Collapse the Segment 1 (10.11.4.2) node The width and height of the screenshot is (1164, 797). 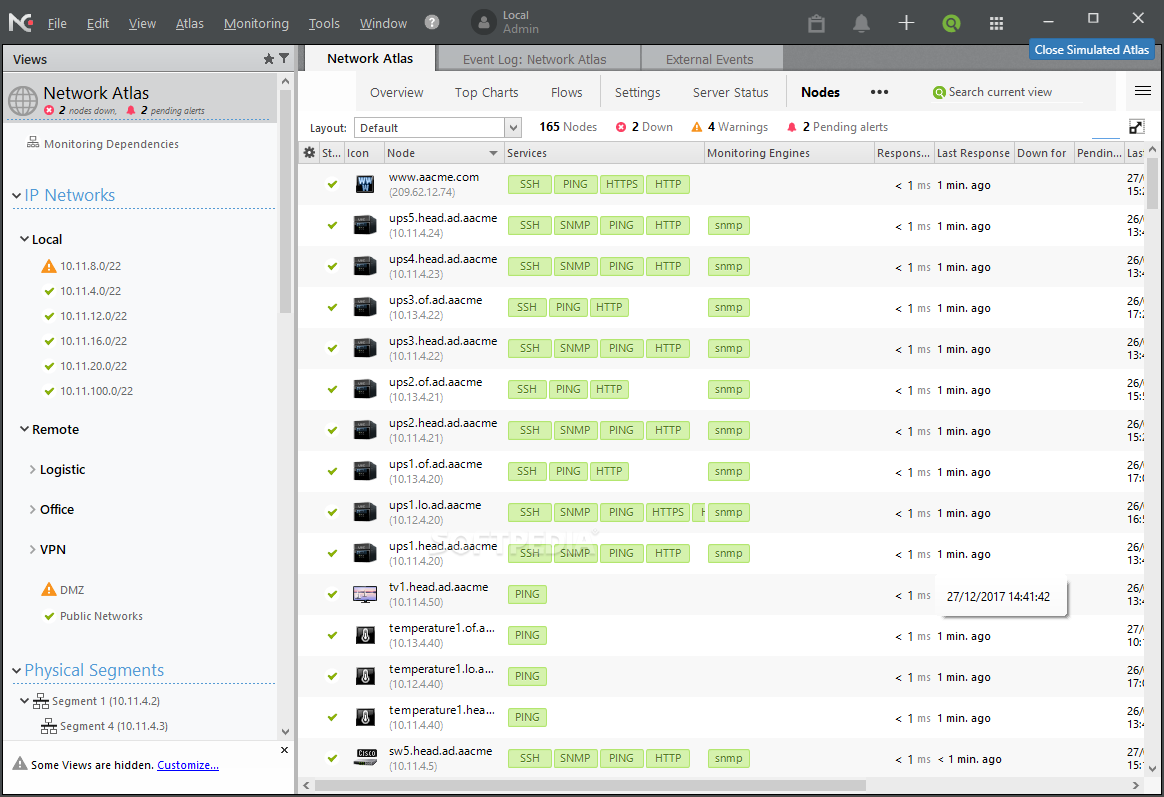click(24, 701)
